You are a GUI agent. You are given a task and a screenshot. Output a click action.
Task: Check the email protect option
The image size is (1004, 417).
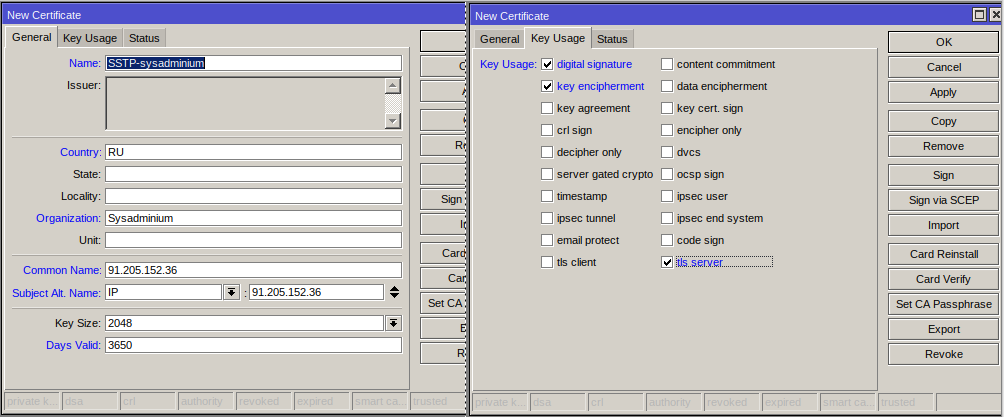547,240
